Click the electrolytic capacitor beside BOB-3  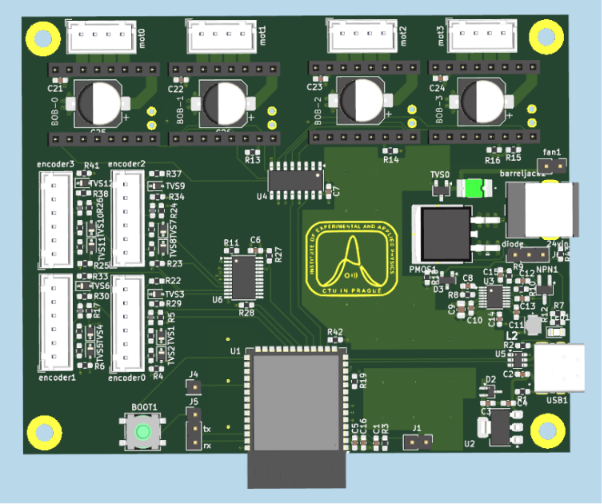coord(481,101)
